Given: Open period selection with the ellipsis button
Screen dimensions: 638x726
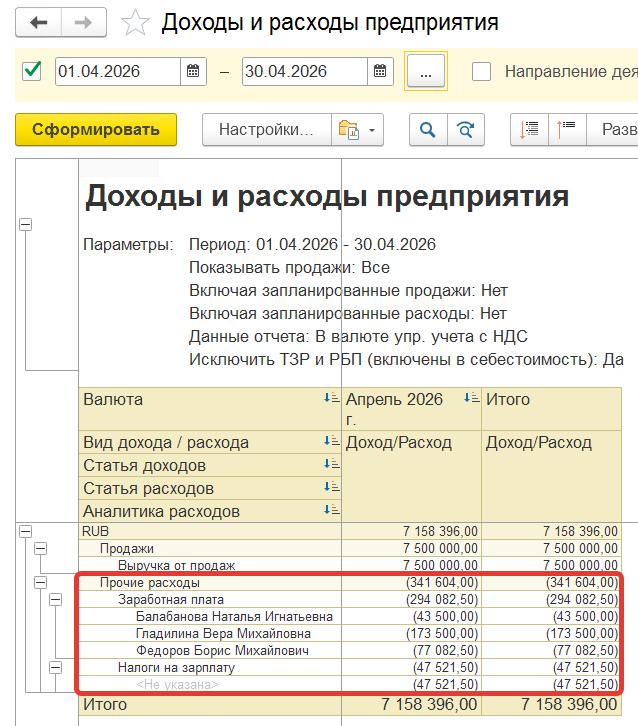Looking at the screenshot, I should (425, 71).
